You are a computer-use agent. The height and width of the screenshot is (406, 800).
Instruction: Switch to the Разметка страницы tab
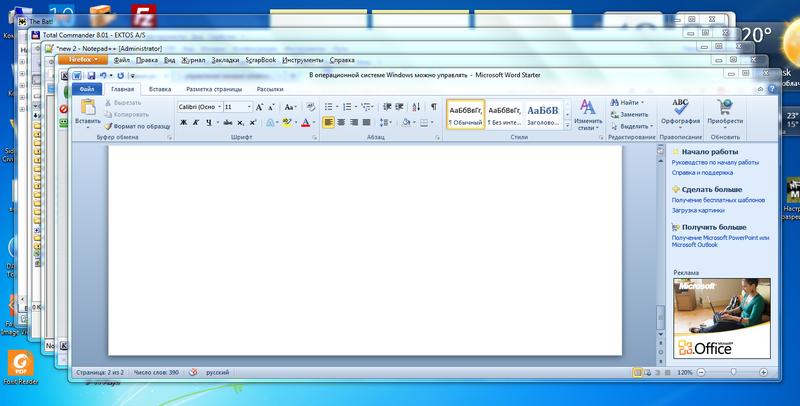point(214,89)
